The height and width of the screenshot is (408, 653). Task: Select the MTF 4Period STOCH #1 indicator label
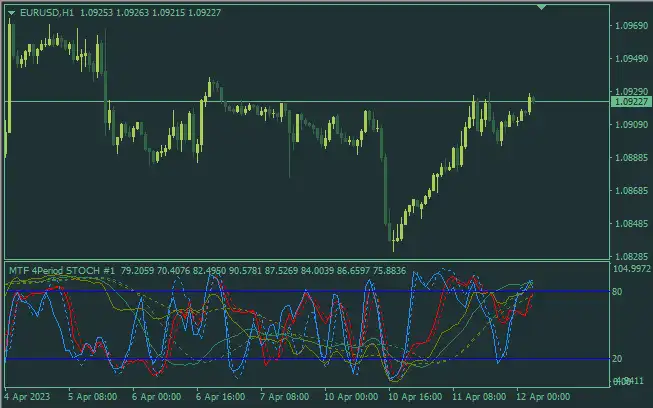62,271
